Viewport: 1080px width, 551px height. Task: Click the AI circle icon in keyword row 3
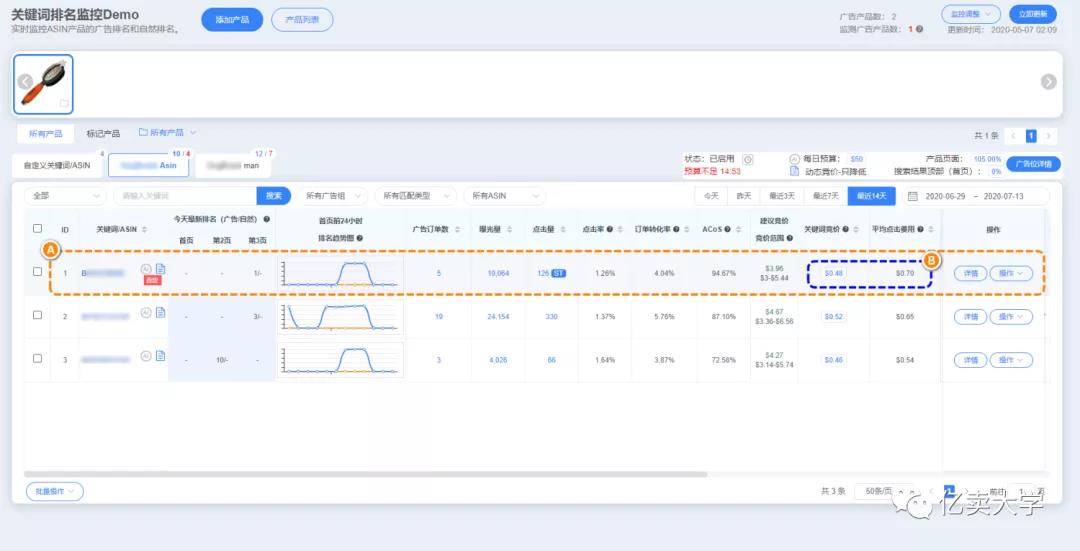[146, 356]
